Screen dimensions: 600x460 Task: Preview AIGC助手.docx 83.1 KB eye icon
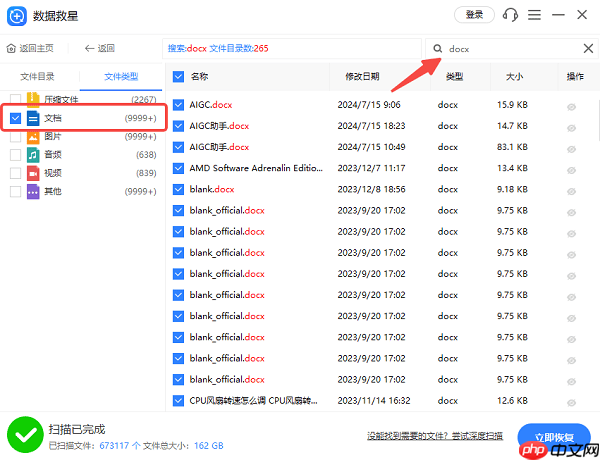click(x=571, y=149)
